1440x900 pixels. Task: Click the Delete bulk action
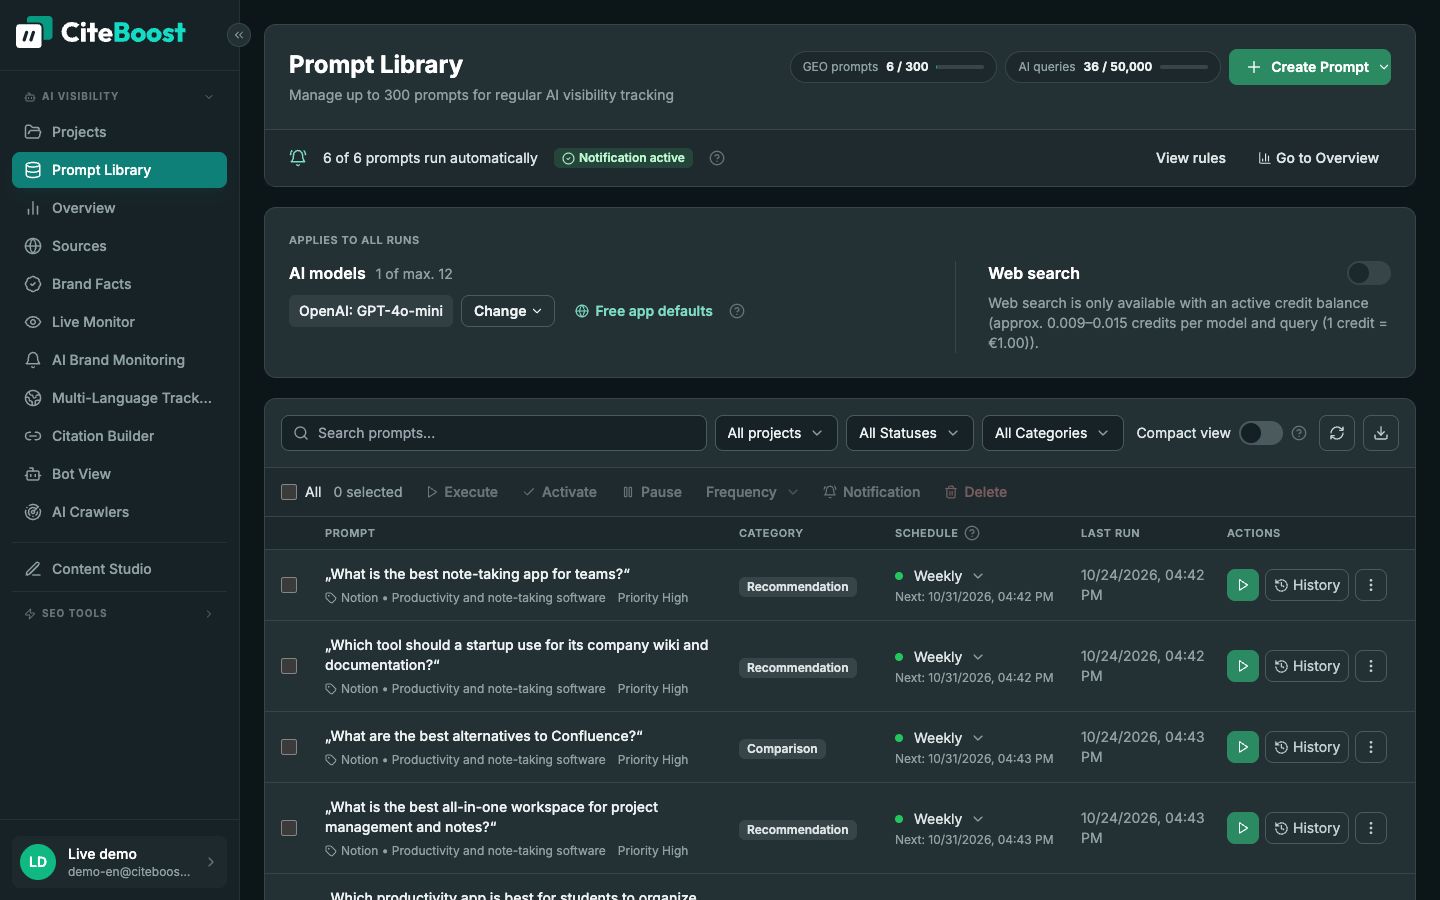[x=976, y=492]
